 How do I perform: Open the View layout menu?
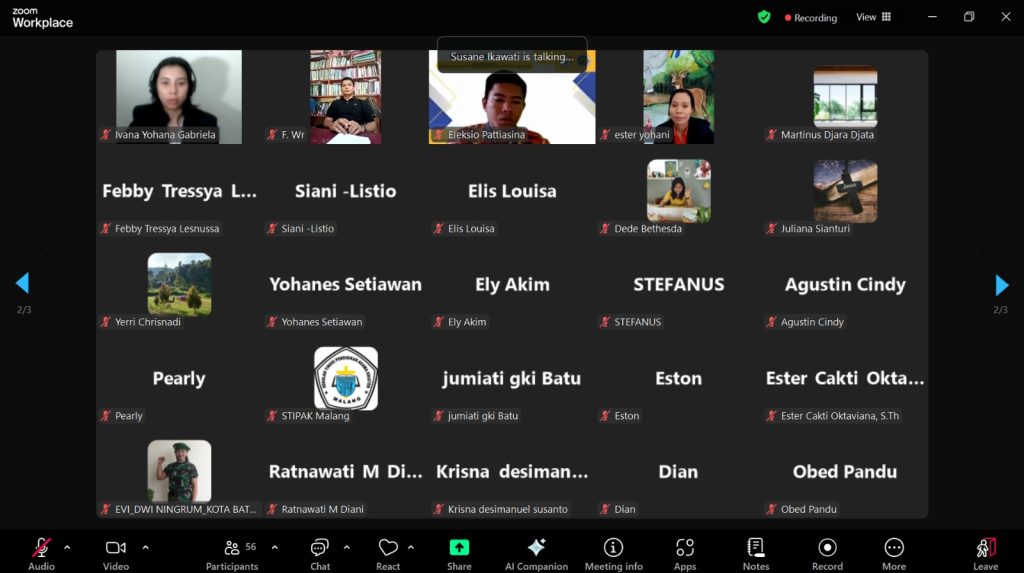tap(873, 17)
